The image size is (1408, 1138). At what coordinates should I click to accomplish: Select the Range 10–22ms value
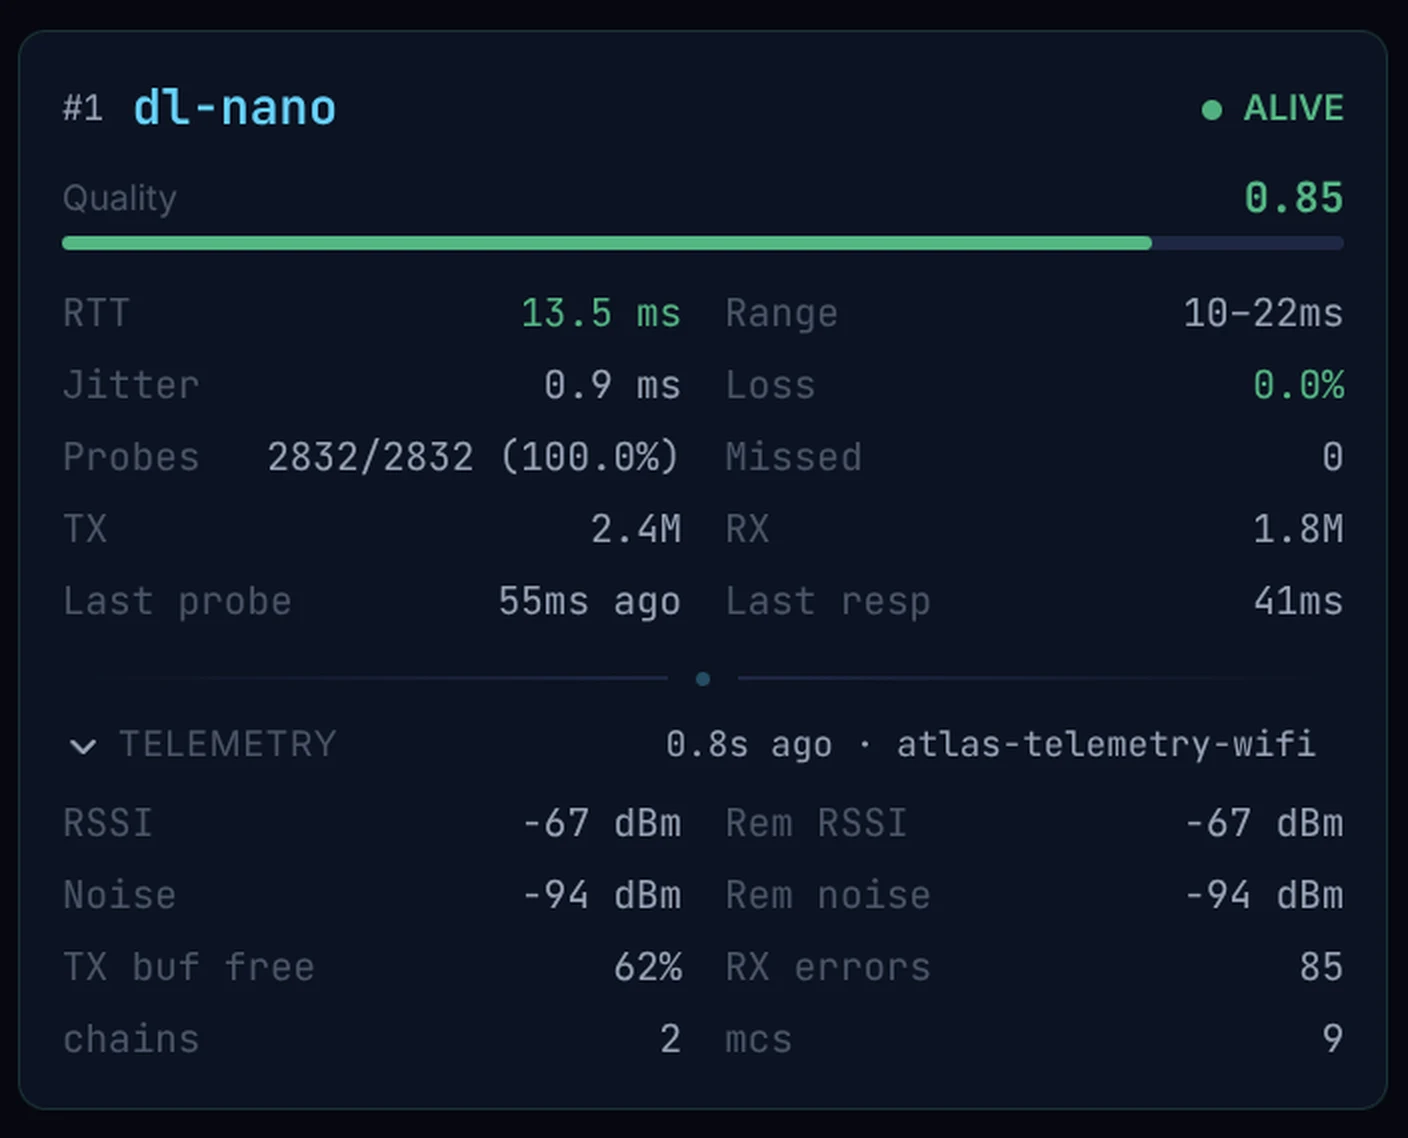point(1263,313)
